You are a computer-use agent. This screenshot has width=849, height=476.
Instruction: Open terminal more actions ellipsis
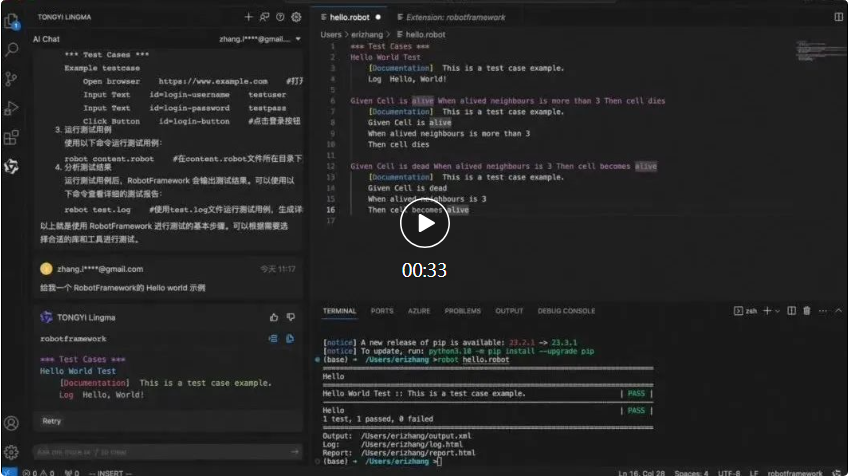pyautogui.click(x=823, y=311)
